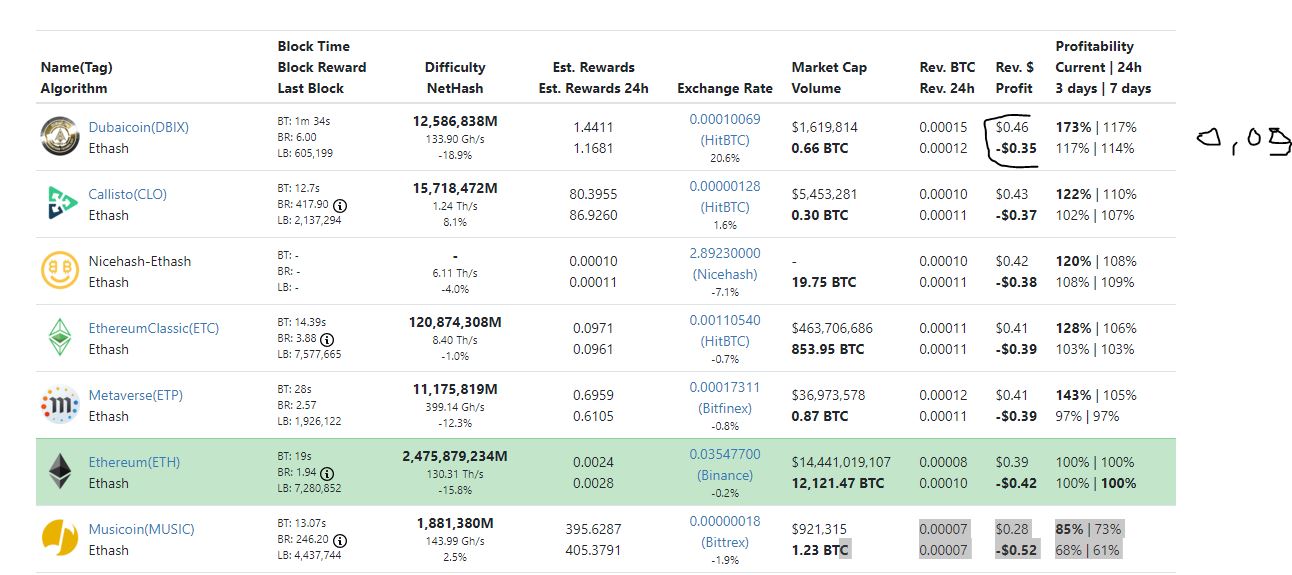Click Musicoin difficulty 1,881,380M
Viewport: 1292px width, 575px height.
(x=455, y=523)
